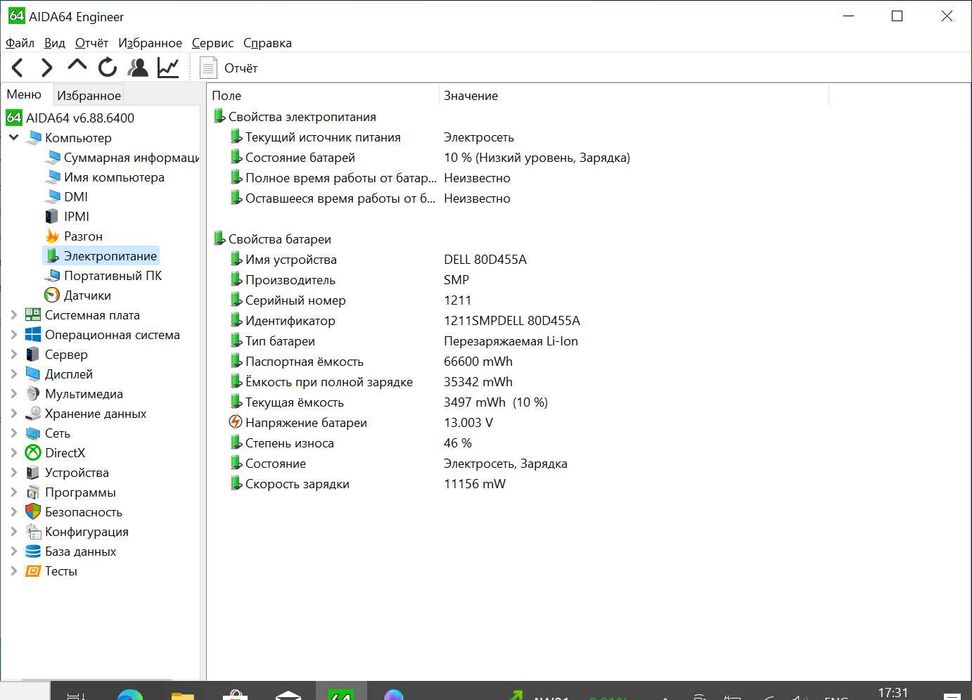The width and height of the screenshot is (972, 700).
Task: Click the Поле column header
Action: [x=323, y=95]
